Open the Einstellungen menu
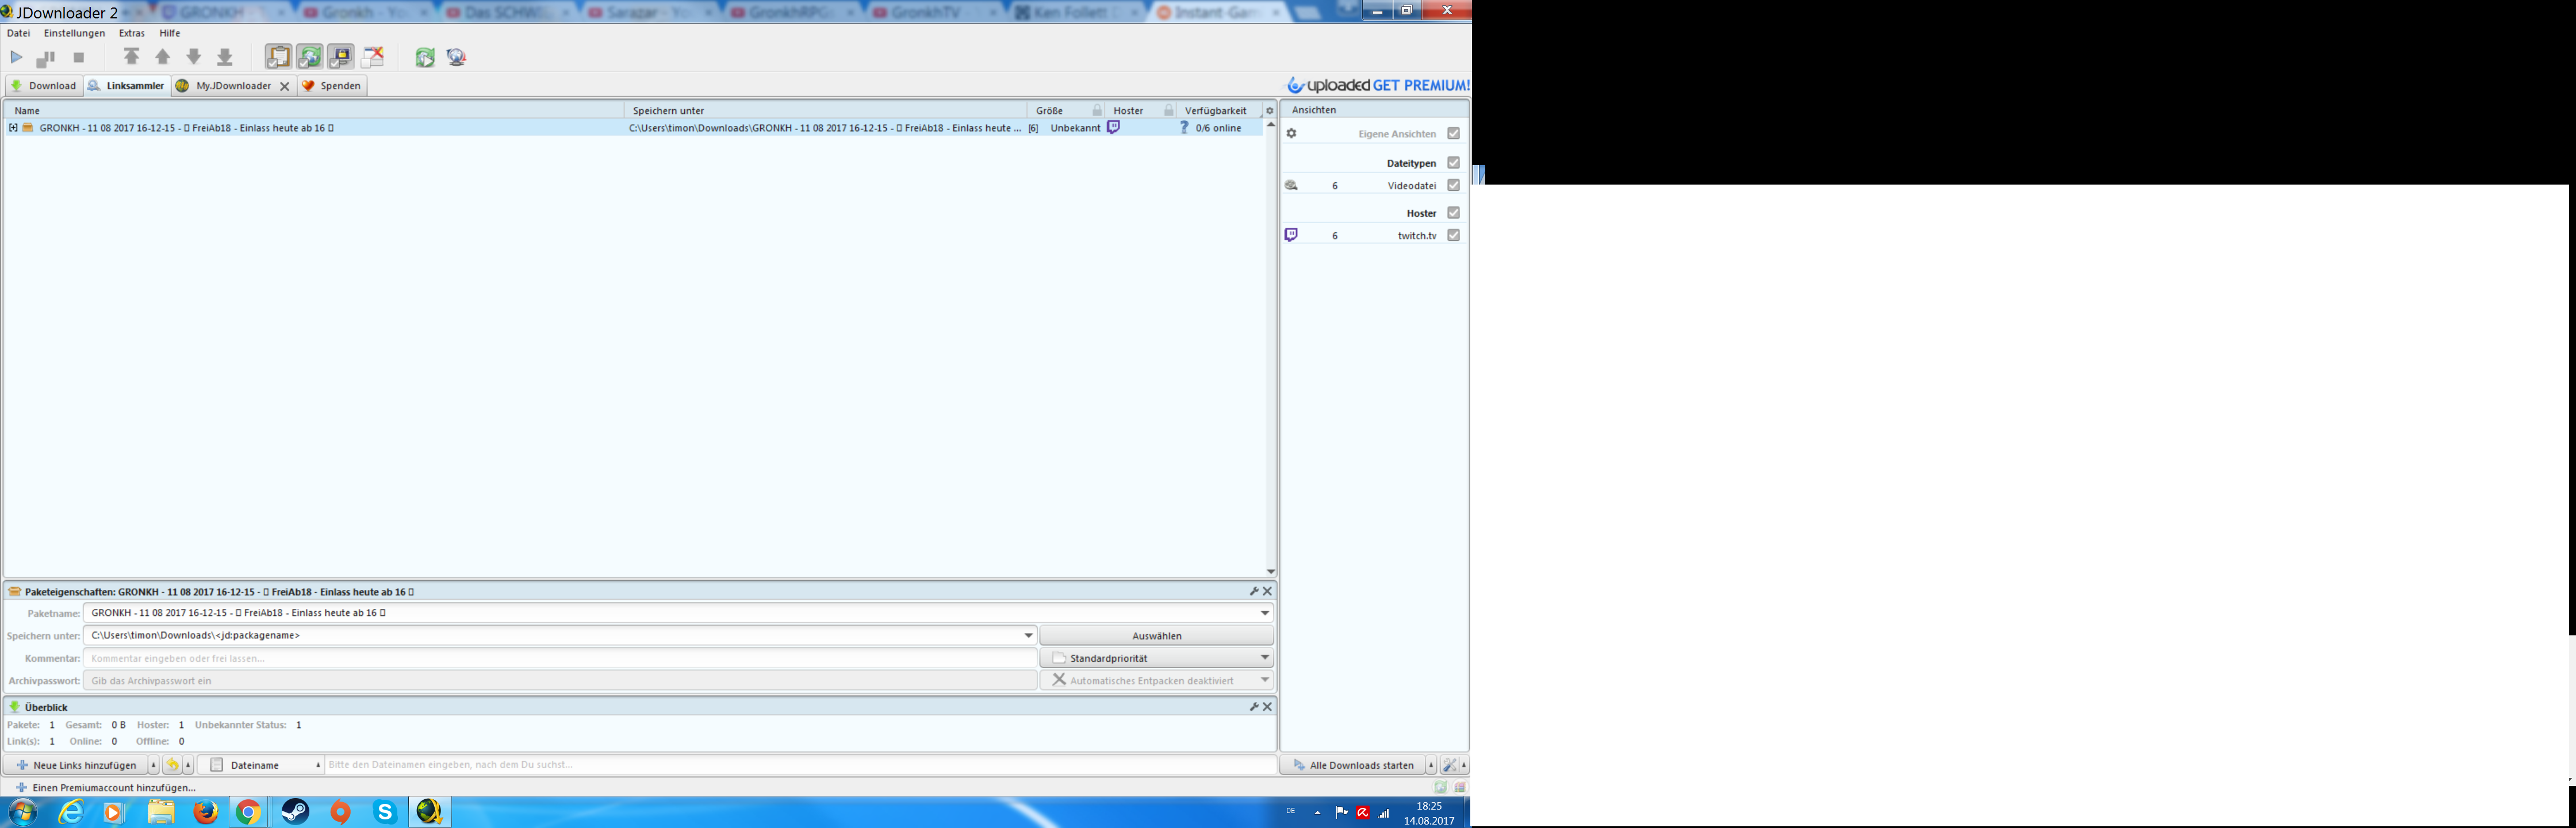Screen dimensions: 2576x828 74,33
